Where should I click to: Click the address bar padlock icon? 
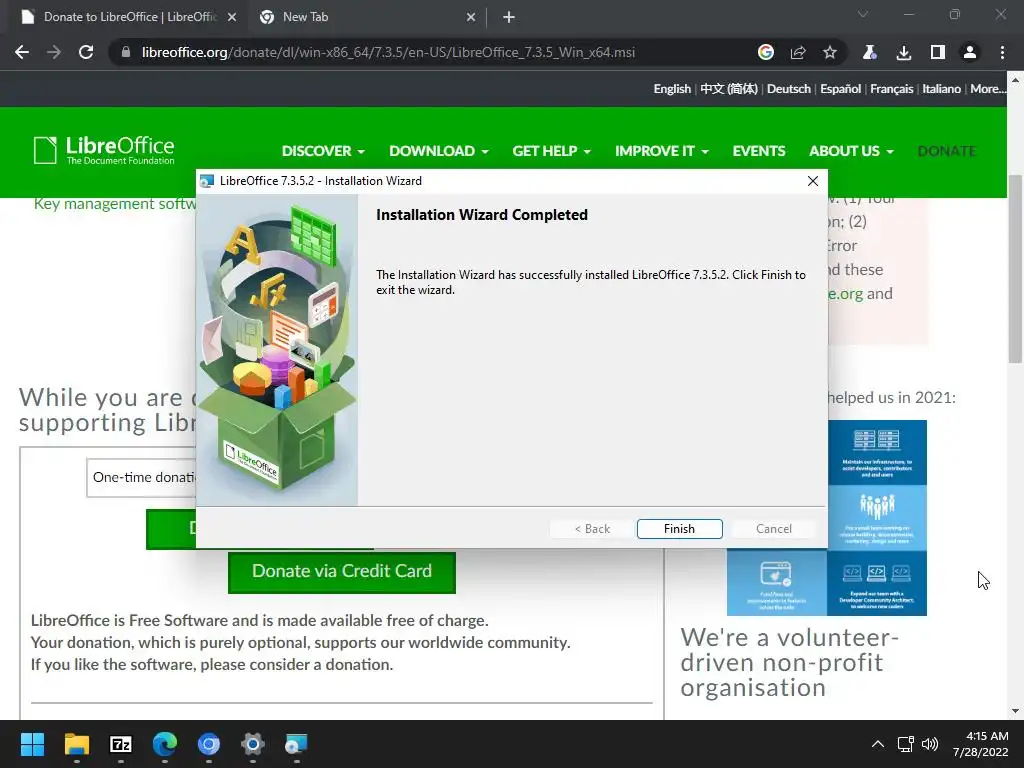click(126, 52)
